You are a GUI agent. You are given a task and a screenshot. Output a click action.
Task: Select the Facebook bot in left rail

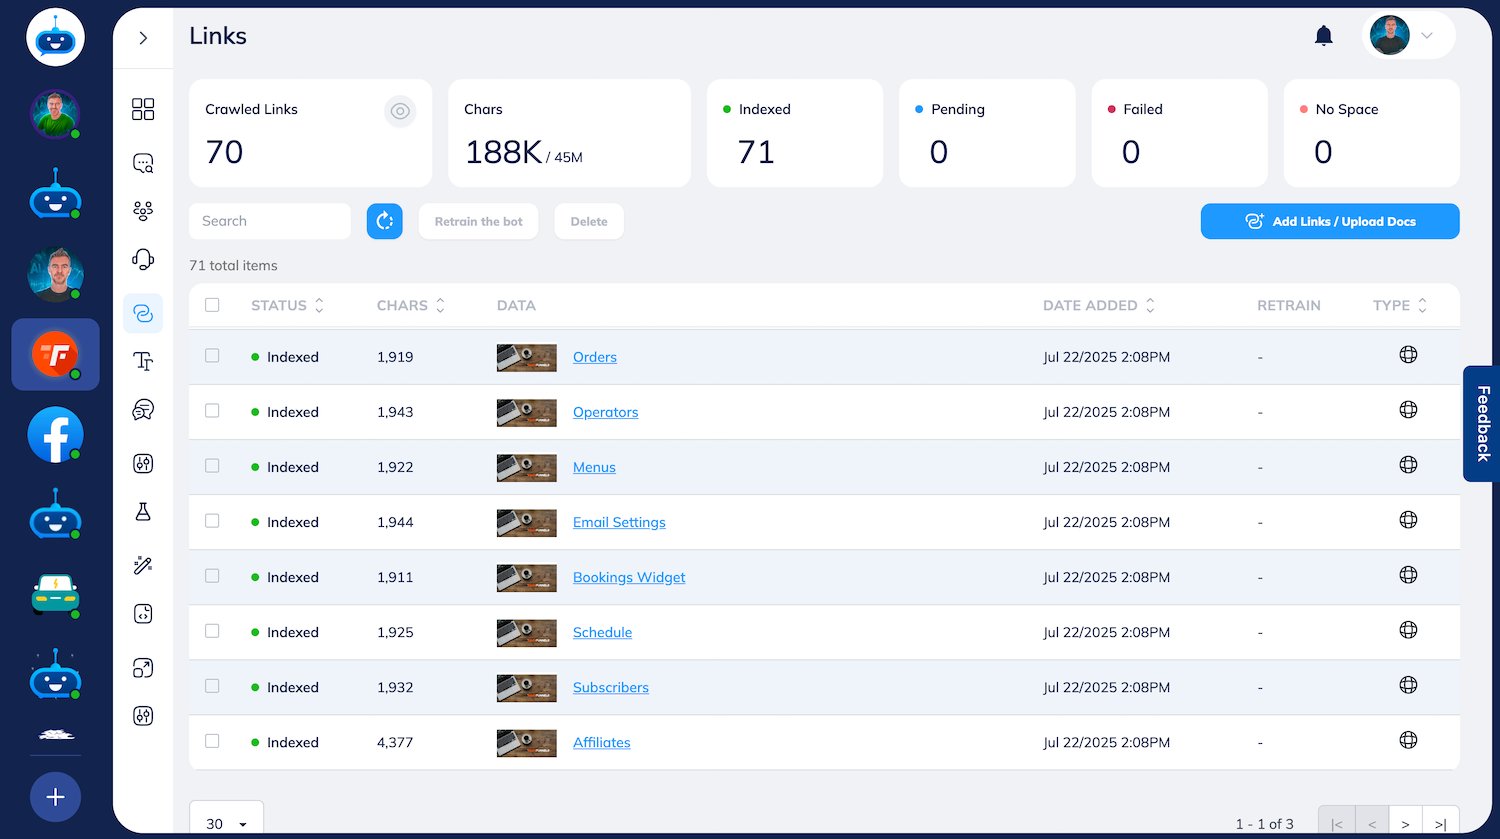pos(55,435)
